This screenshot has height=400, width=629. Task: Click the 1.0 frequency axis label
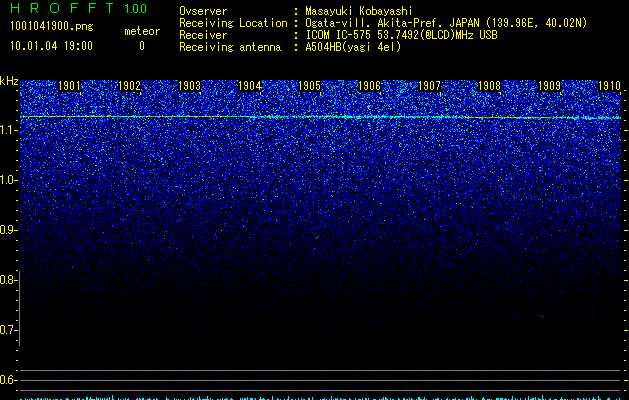(x=8, y=180)
